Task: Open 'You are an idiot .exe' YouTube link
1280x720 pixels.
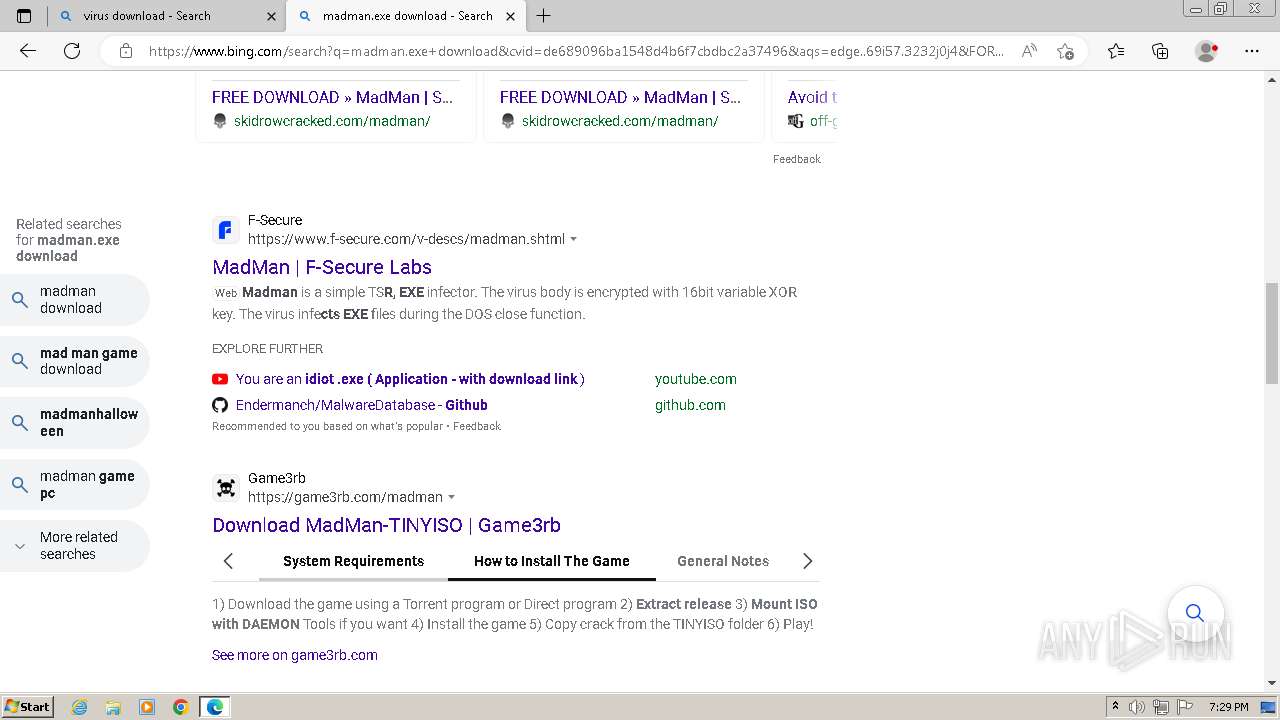Action: click(410, 379)
